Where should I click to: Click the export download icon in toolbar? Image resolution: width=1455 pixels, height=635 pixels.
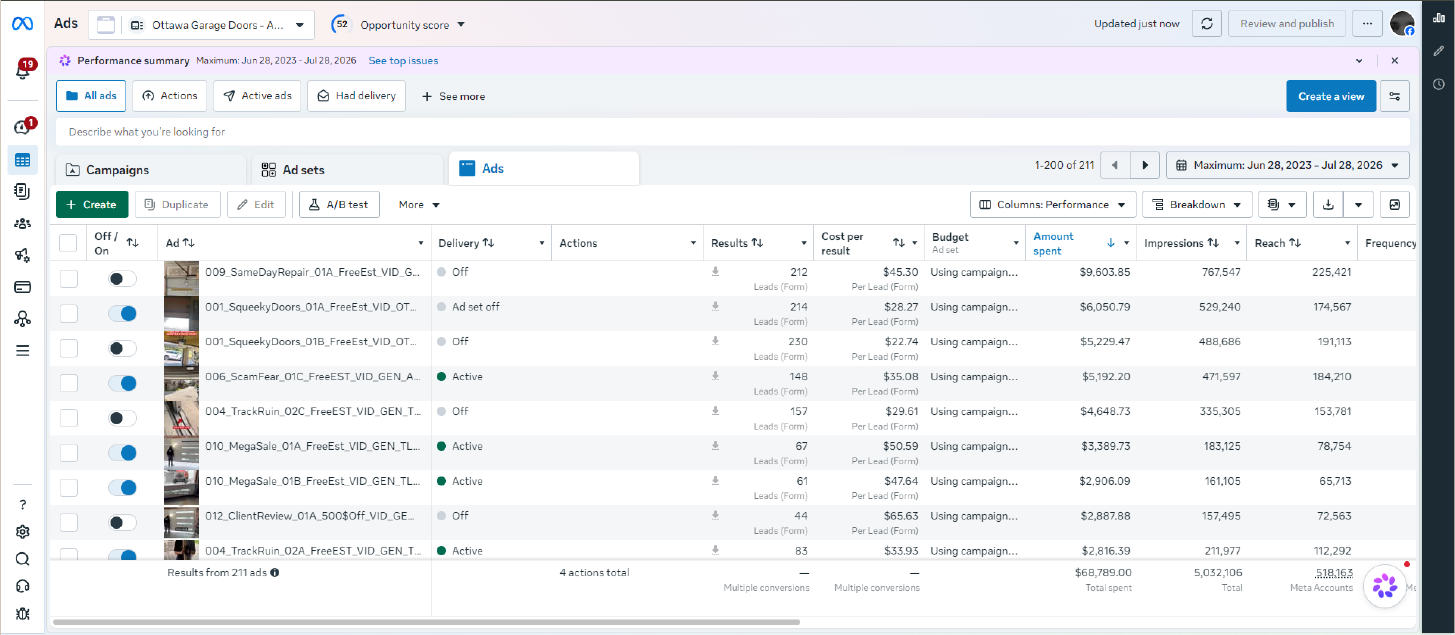1328,204
